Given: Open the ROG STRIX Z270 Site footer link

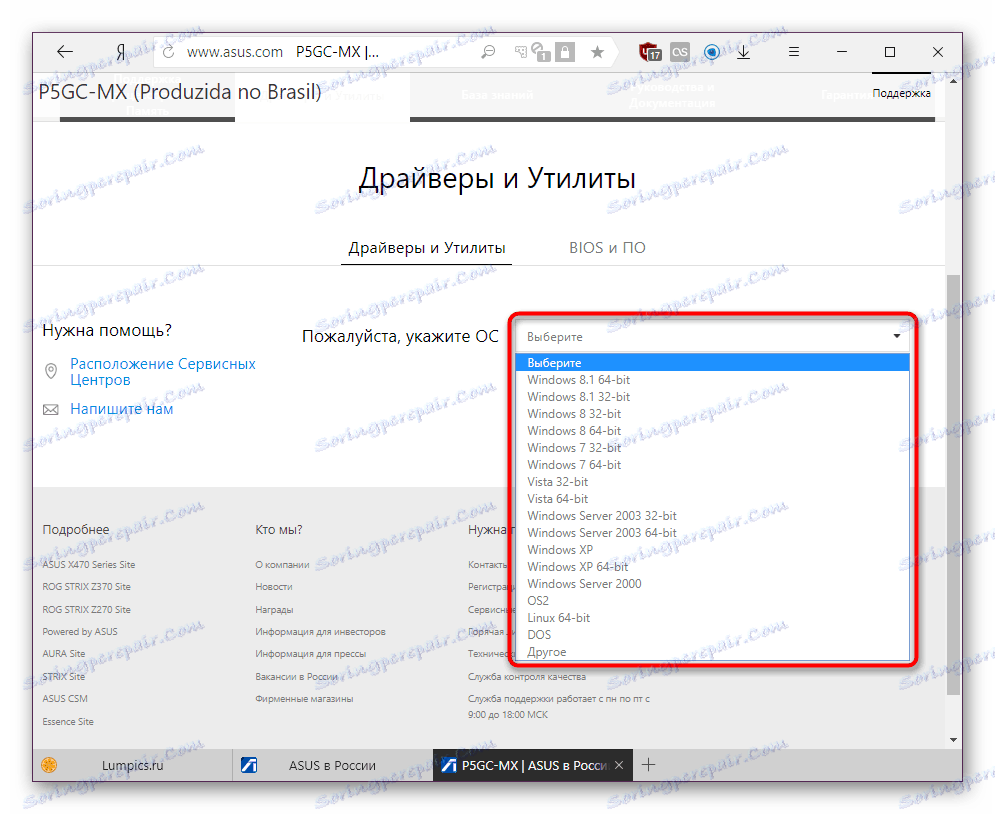Looking at the screenshot, I should (86, 610).
